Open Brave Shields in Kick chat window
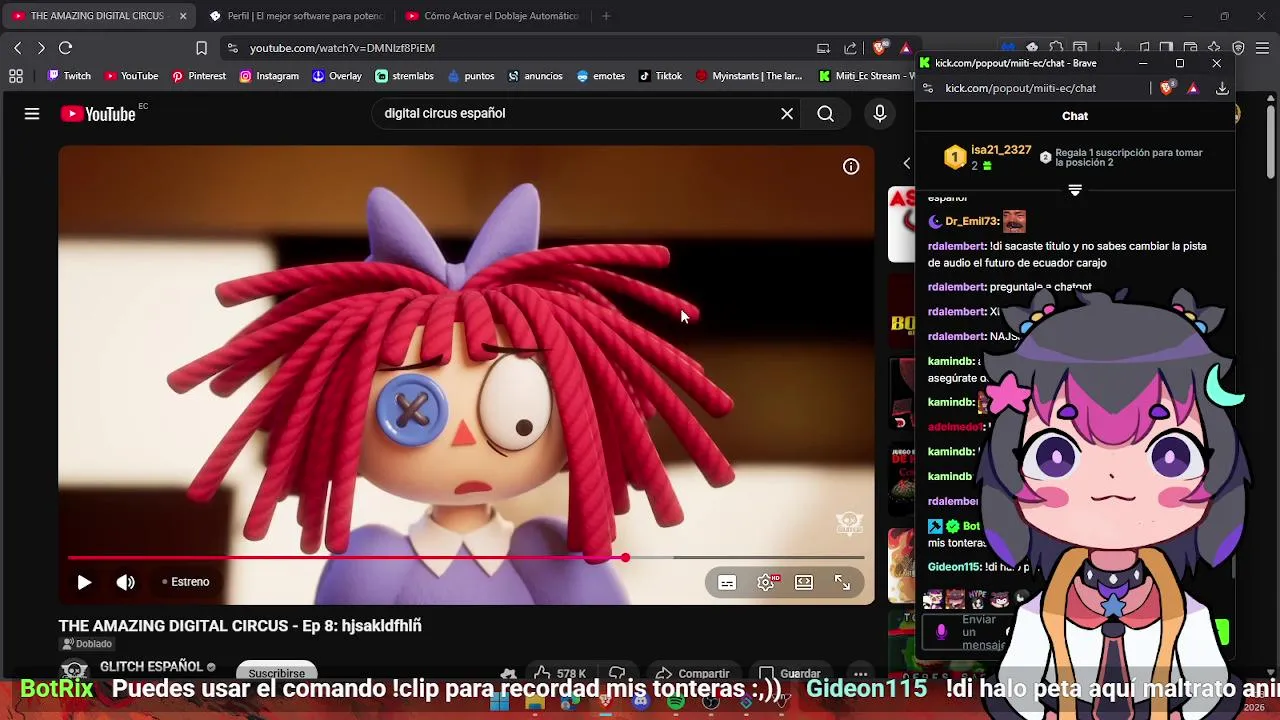1280x720 pixels. (x=1167, y=88)
